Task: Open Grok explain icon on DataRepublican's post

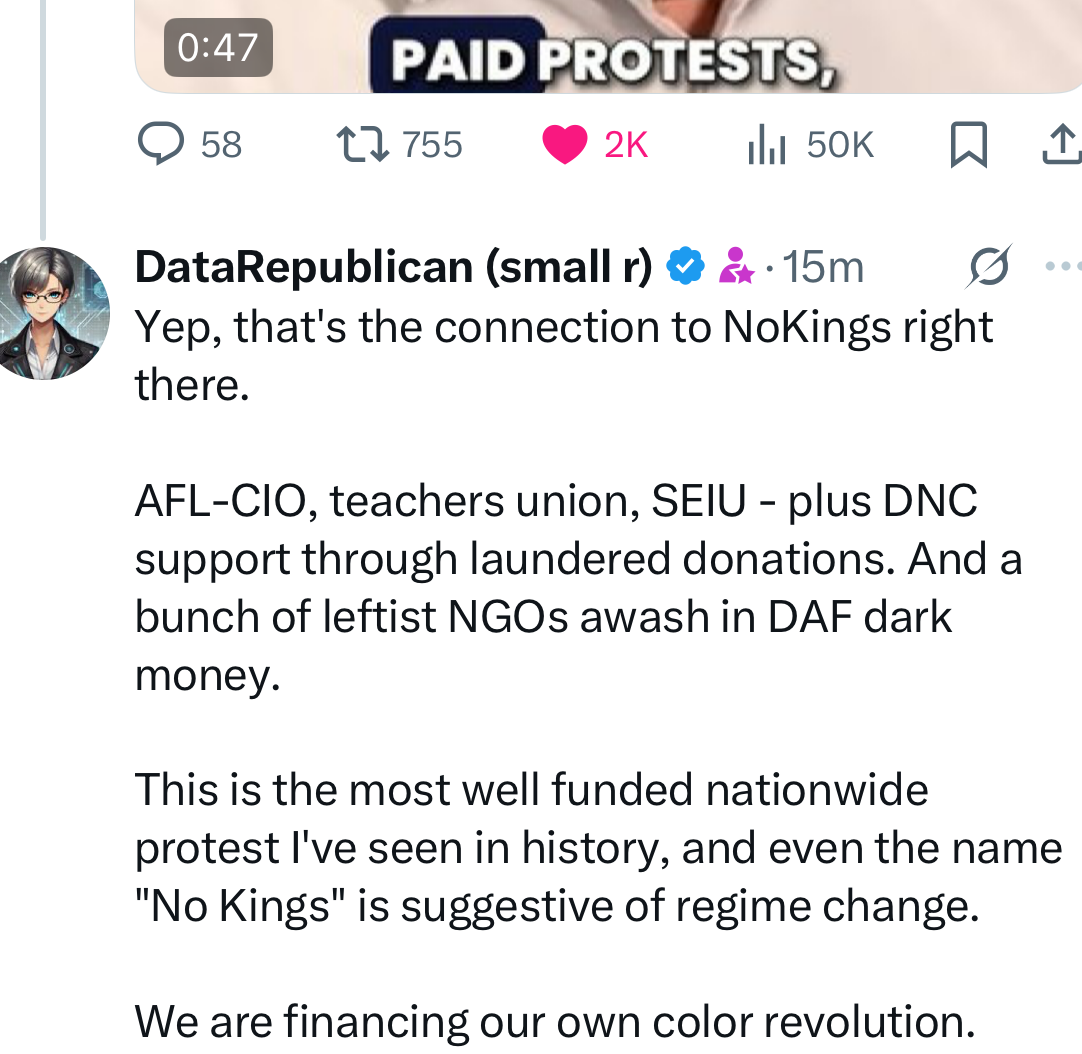Action: tap(990, 267)
